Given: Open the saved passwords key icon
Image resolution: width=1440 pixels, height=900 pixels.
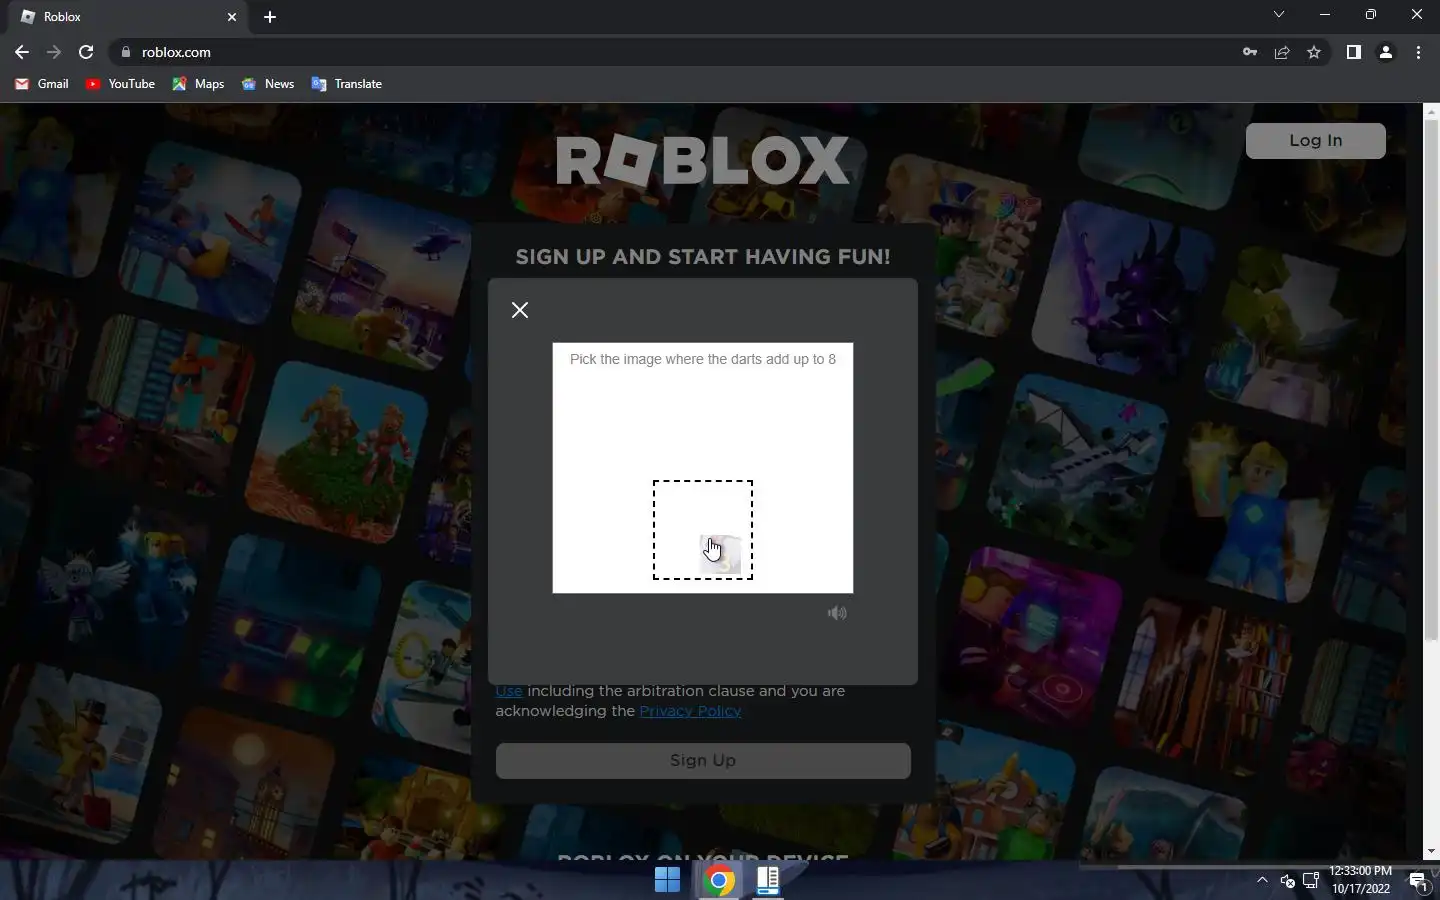Looking at the screenshot, I should [1250, 52].
